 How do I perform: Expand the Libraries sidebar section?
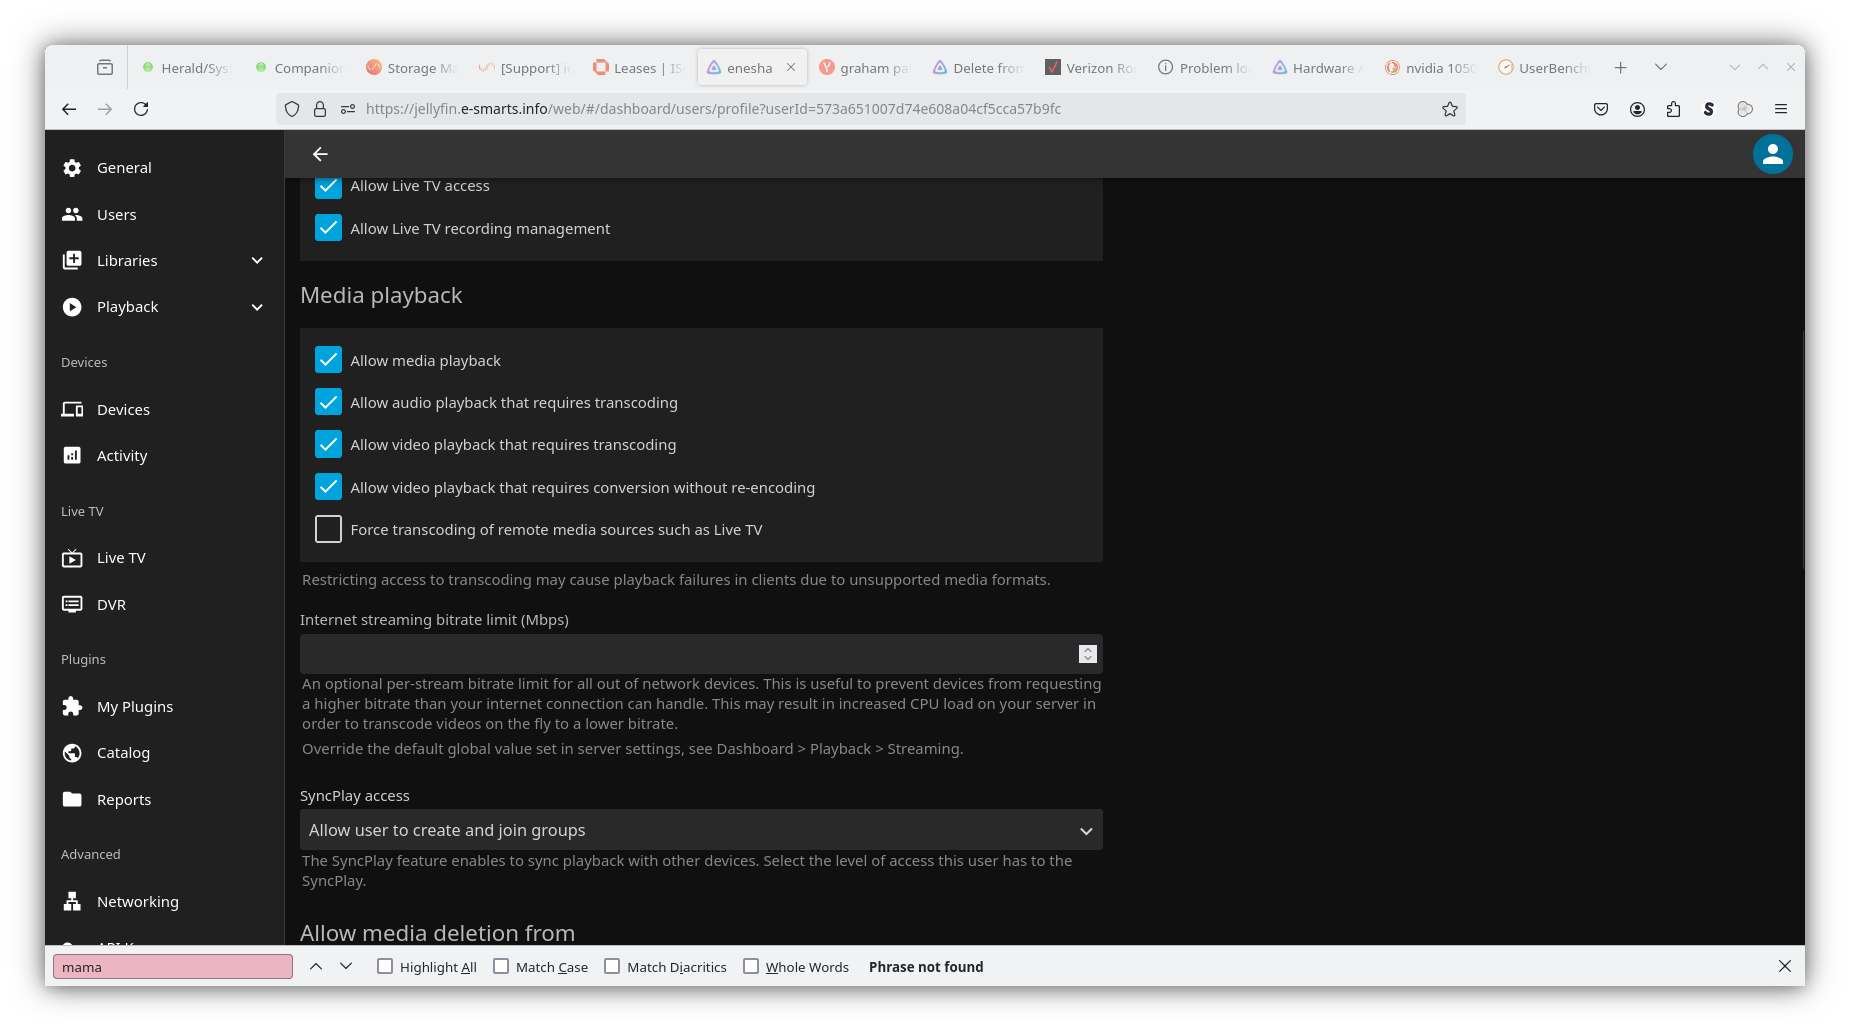tap(257, 261)
